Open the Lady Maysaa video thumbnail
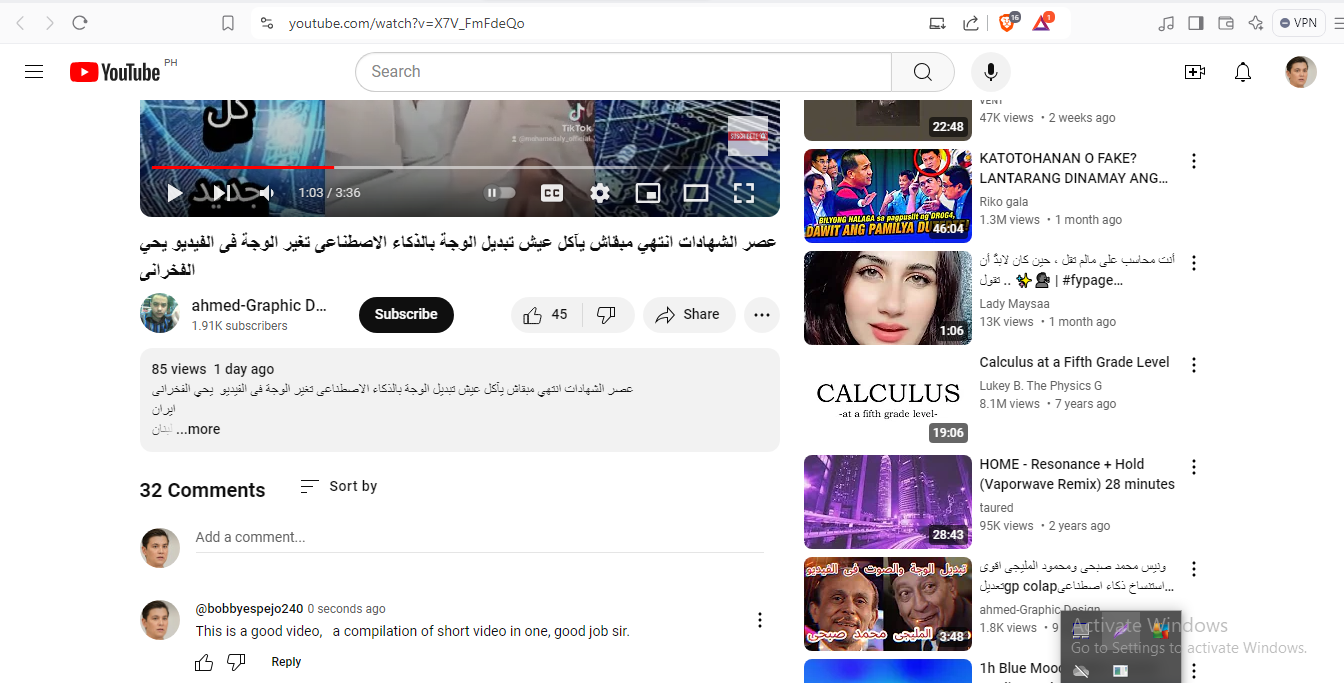The height and width of the screenshot is (683, 1344). (888, 298)
